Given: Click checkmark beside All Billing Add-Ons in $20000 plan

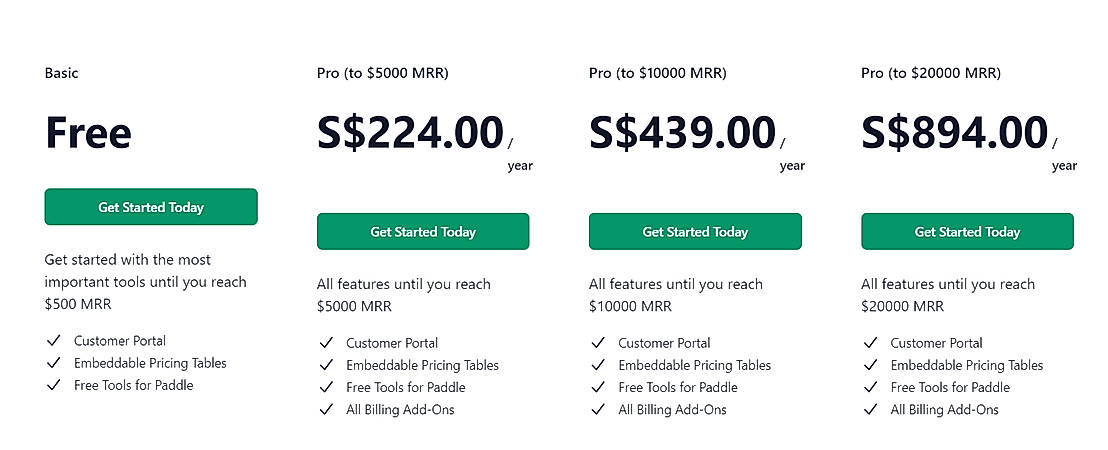Looking at the screenshot, I should pyautogui.click(x=869, y=409).
